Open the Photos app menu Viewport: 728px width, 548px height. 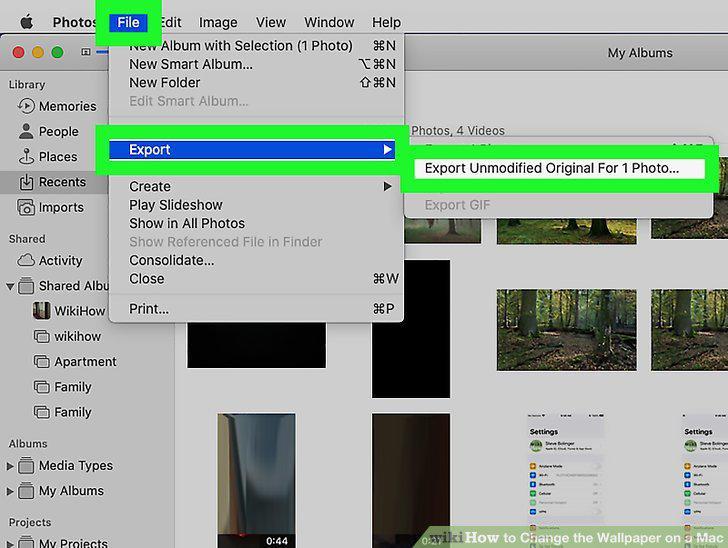pos(74,22)
